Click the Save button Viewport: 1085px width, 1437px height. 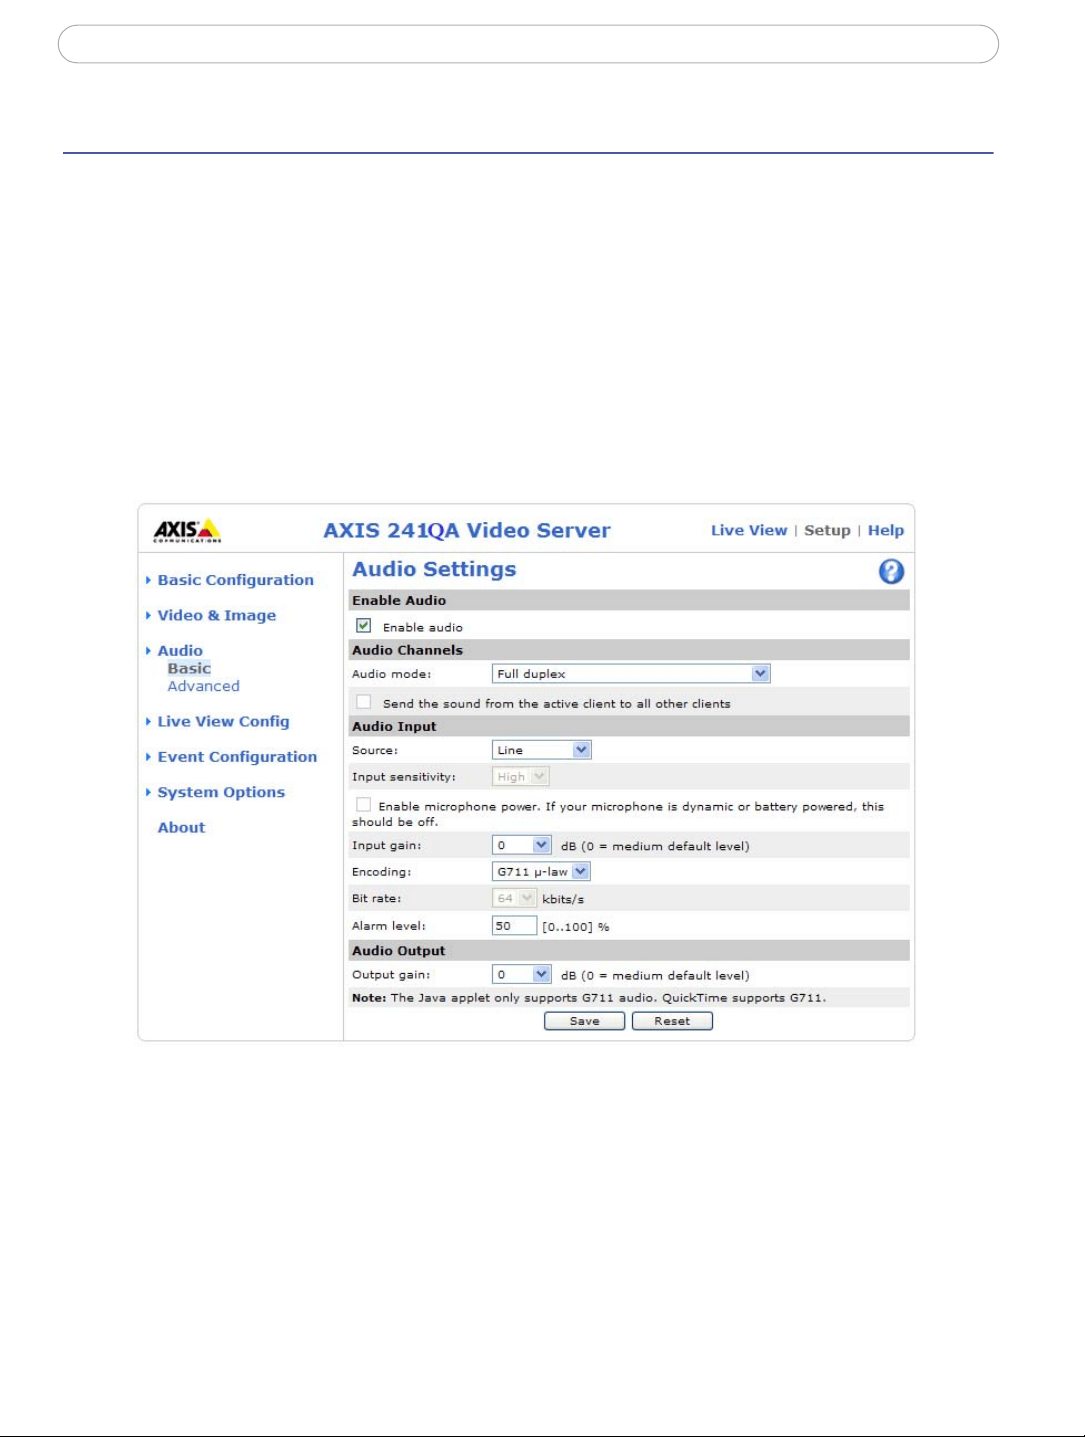point(584,1021)
